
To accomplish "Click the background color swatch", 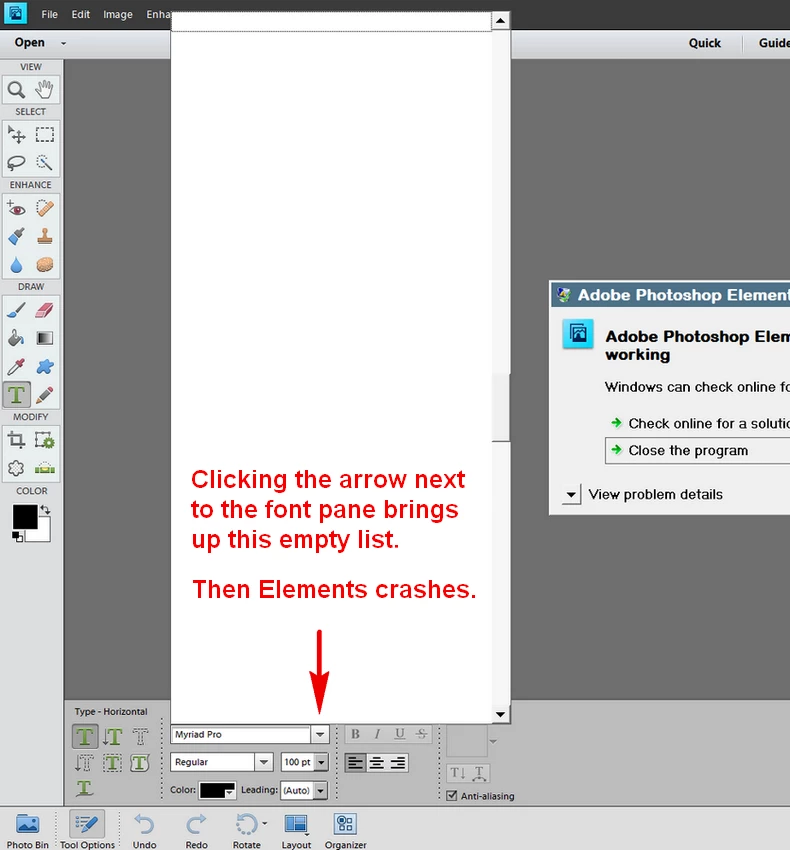I will click(x=44, y=533).
